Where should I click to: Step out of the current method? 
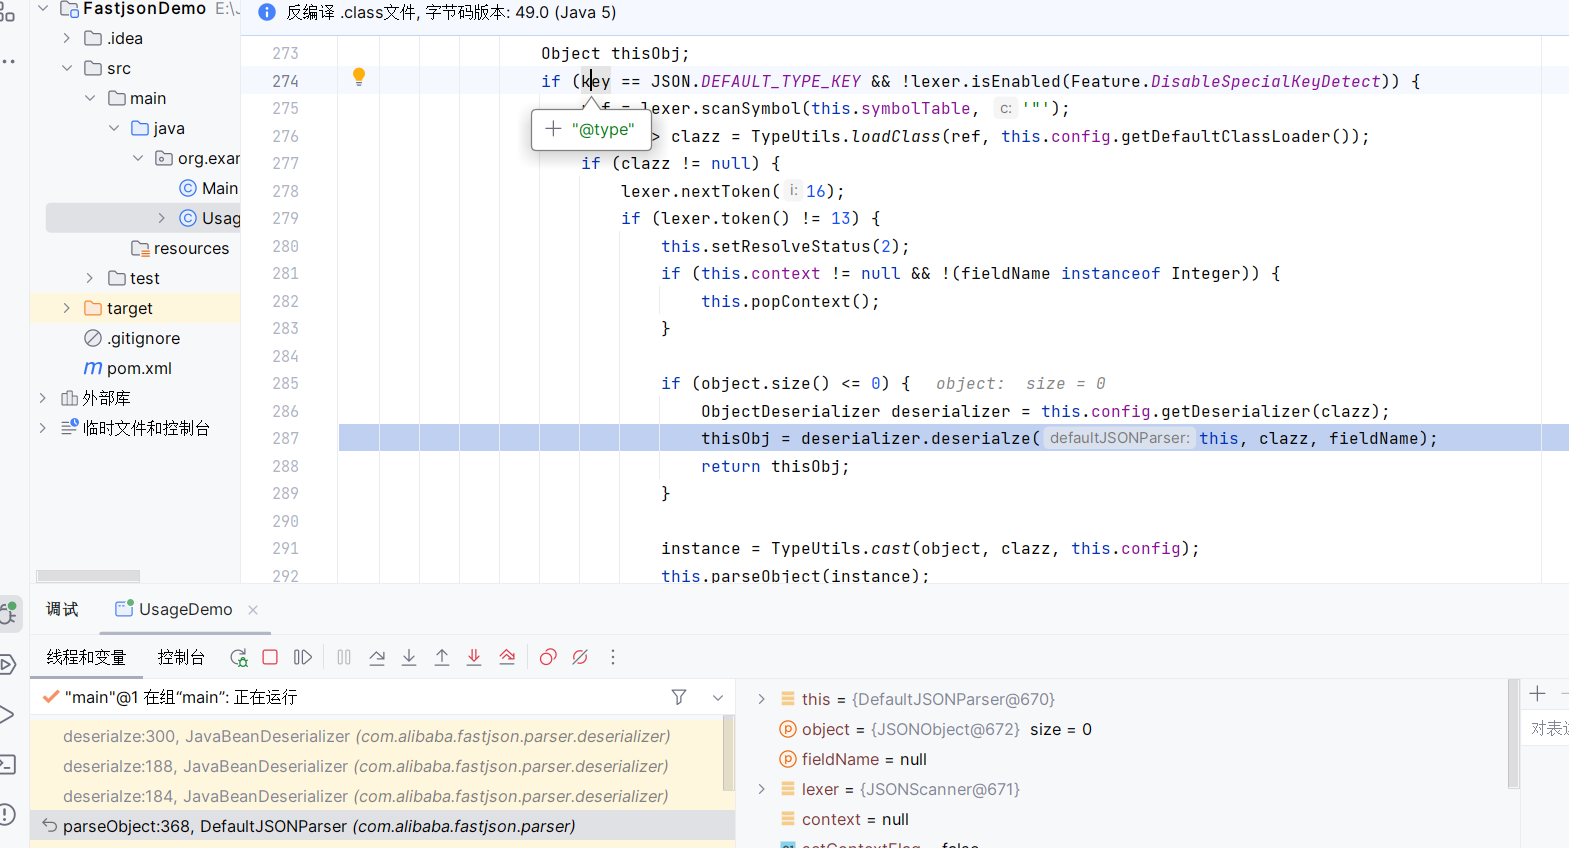442,657
